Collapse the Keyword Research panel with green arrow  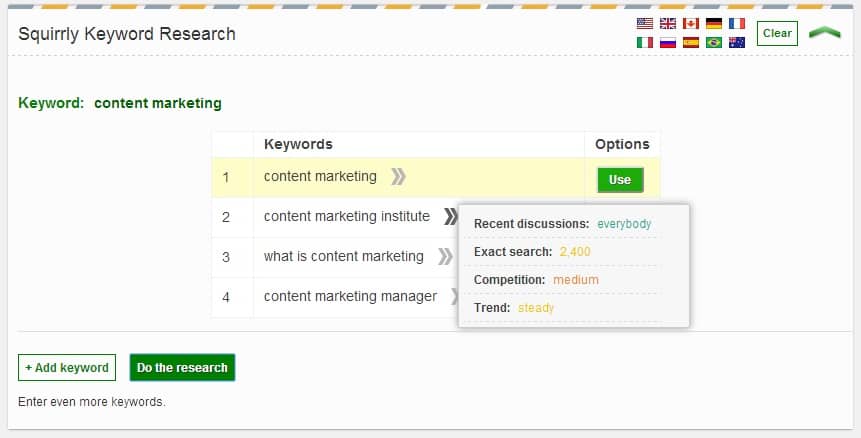coord(825,33)
